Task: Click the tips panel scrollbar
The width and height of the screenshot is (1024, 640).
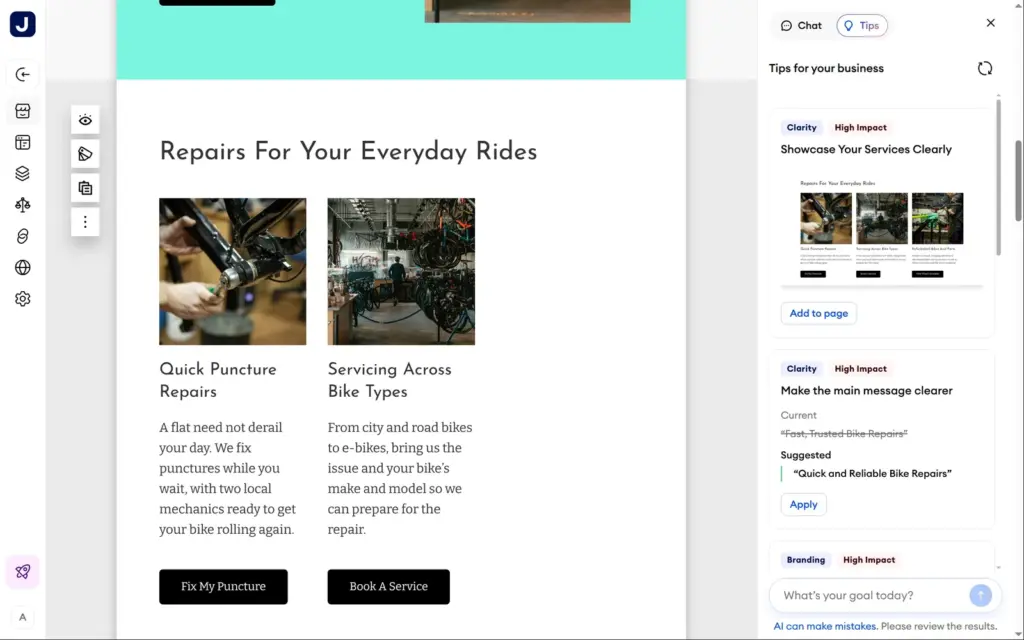Action: (998, 176)
